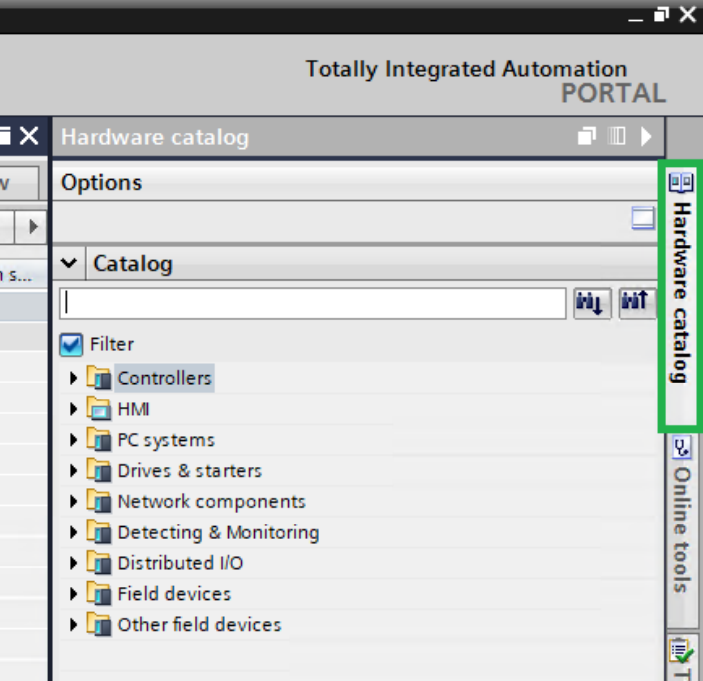Expand the PC systems folder

(x=73, y=440)
